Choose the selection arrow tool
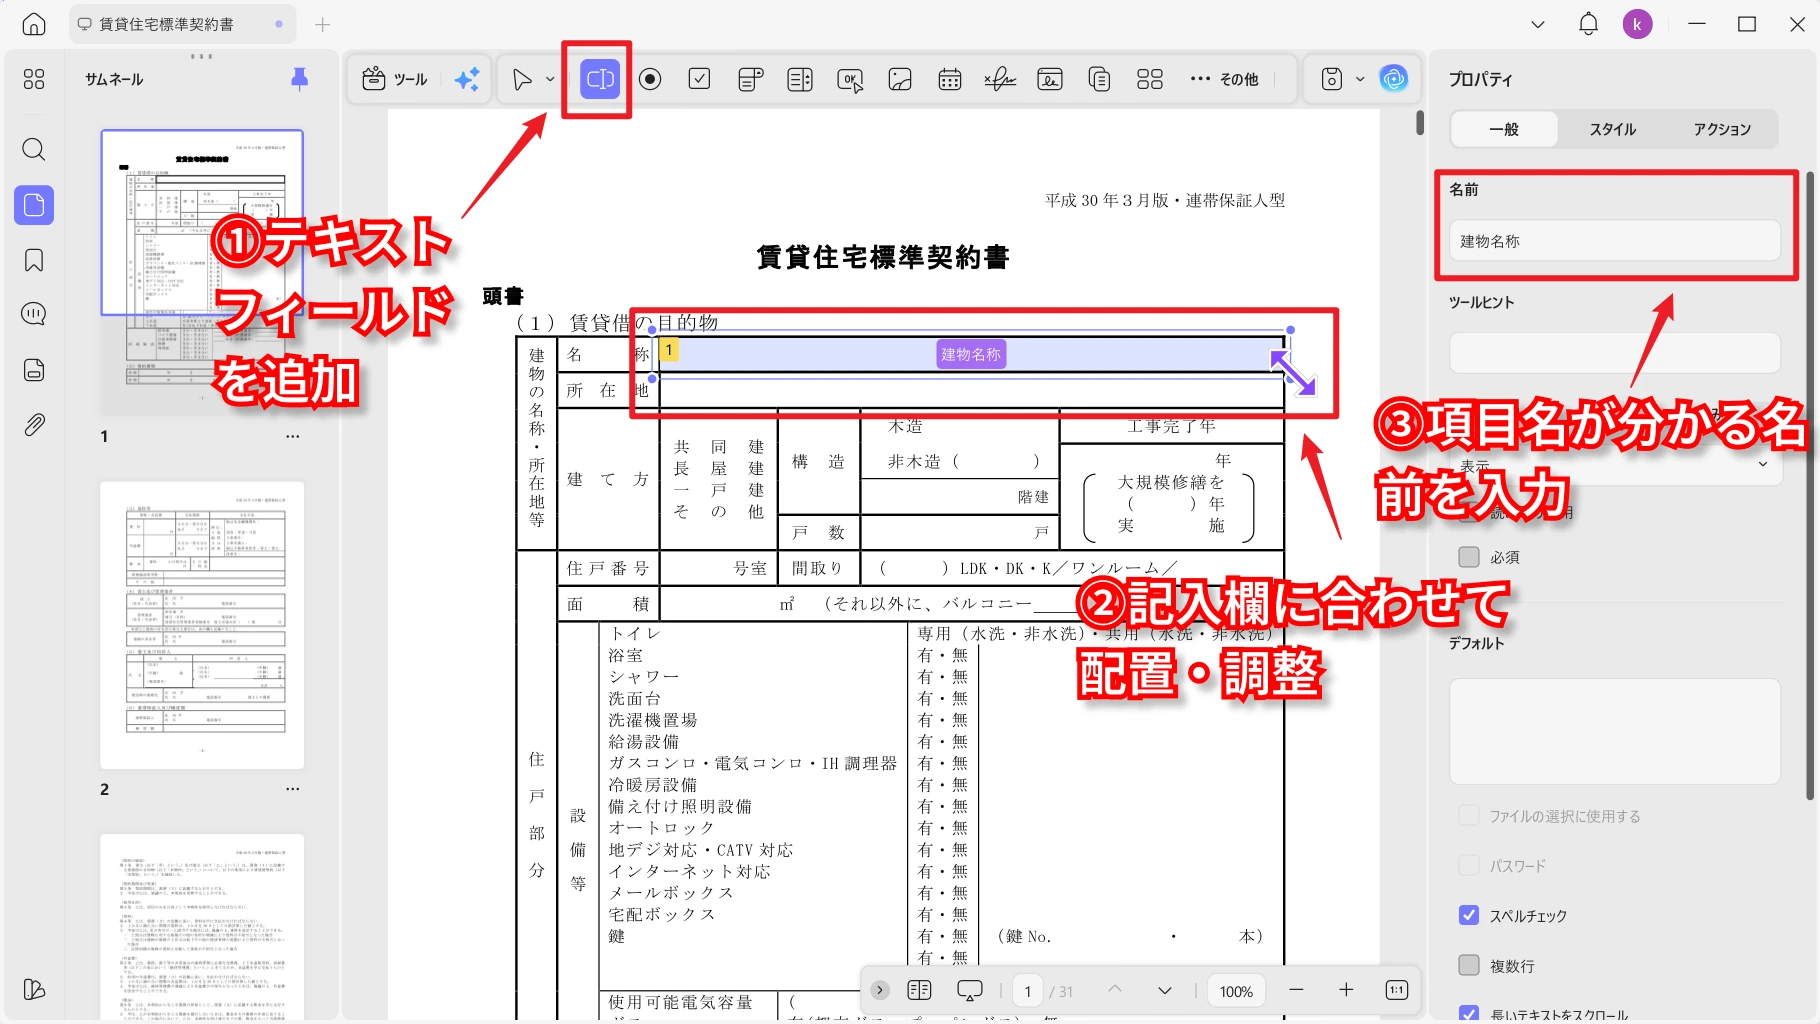Image resolution: width=1820 pixels, height=1024 pixels. [x=522, y=79]
